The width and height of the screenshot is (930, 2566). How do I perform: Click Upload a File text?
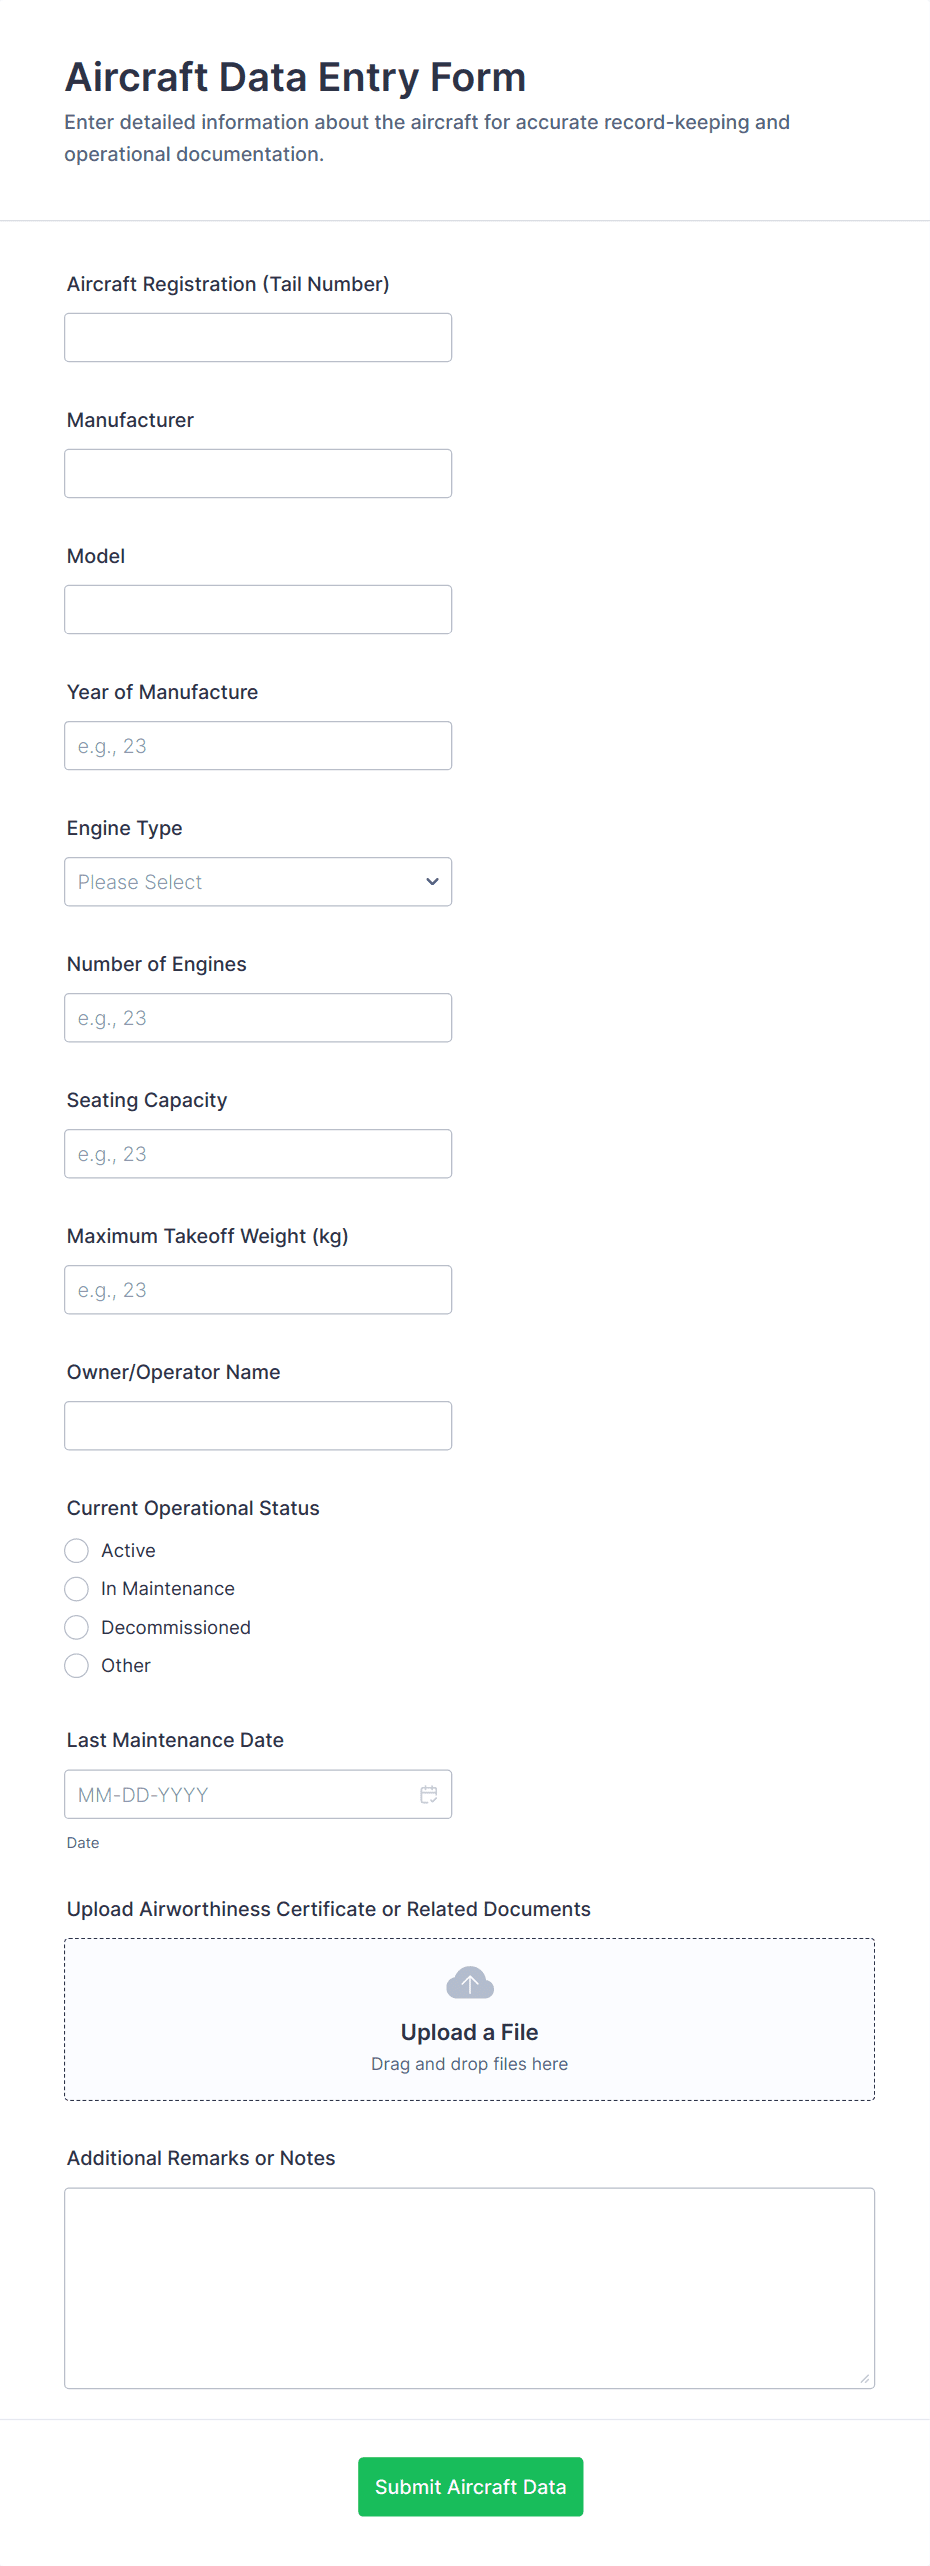coord(469,2032)
